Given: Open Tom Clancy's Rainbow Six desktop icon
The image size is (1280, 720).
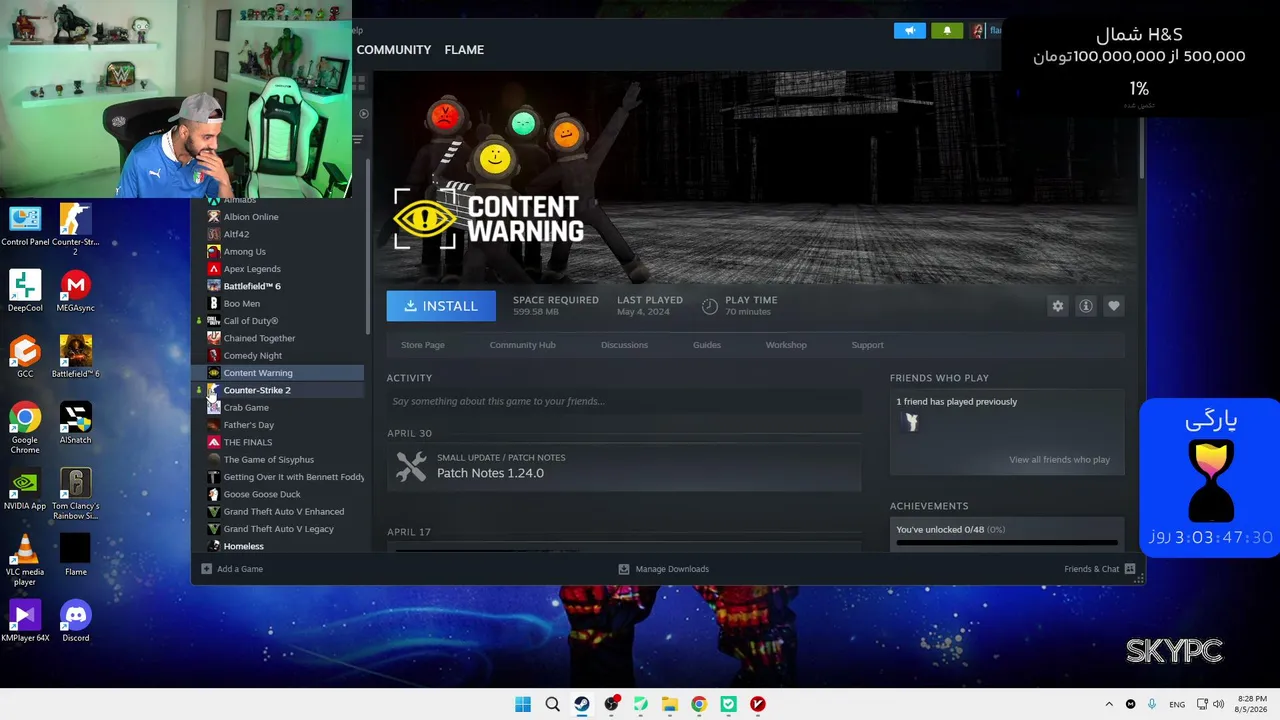Looking at the screenshot, I should point(75,492).
